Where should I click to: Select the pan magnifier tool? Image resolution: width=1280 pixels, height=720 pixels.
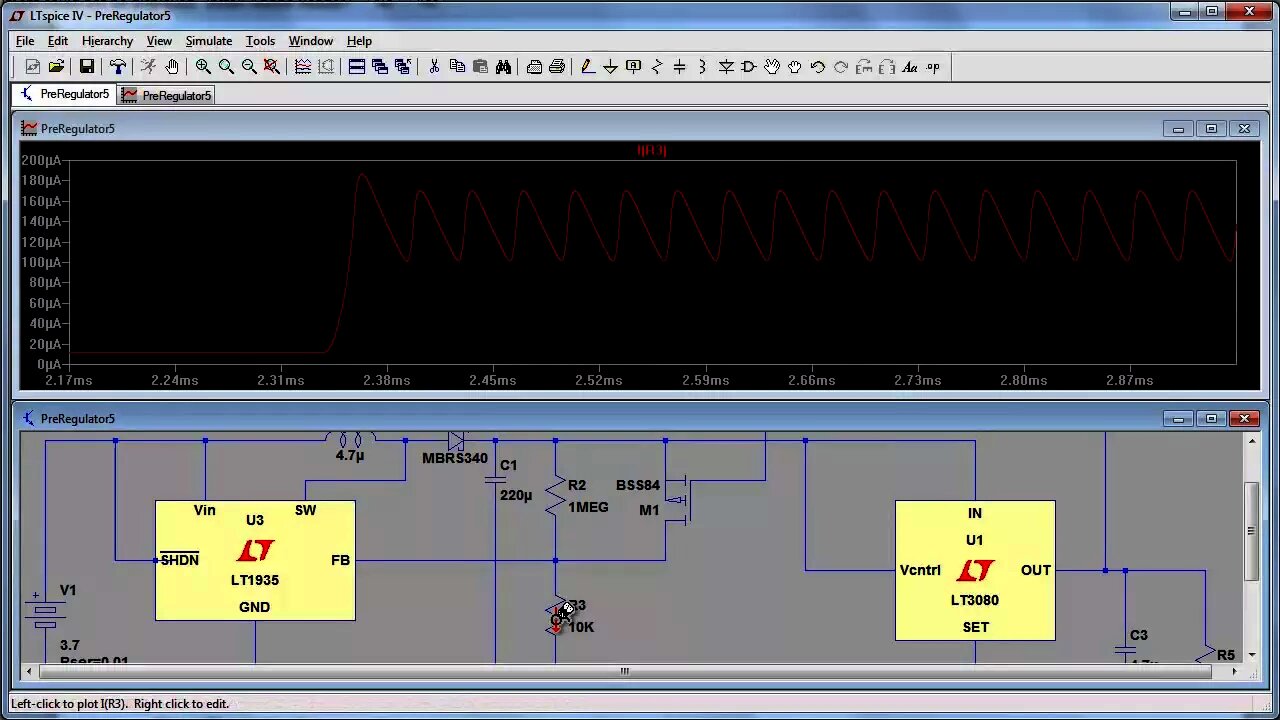click(226, 67)
